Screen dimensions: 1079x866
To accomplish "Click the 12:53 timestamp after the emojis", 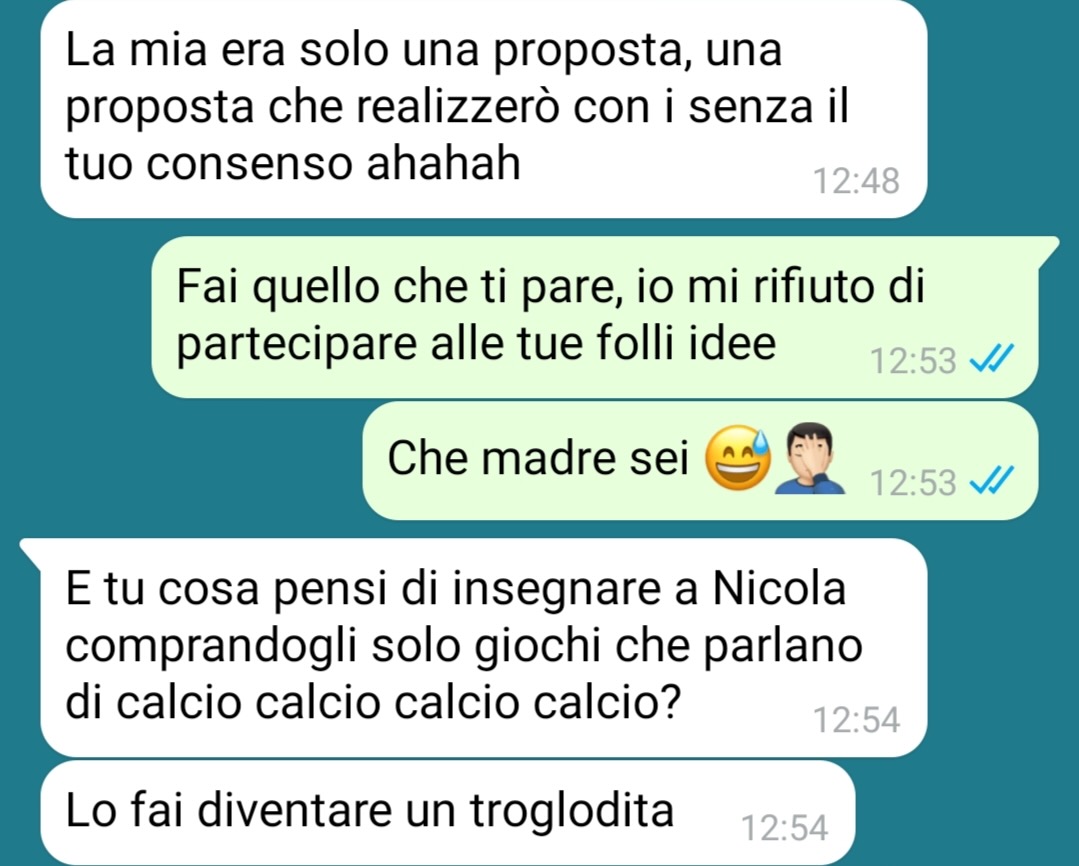I will (913, 483).
